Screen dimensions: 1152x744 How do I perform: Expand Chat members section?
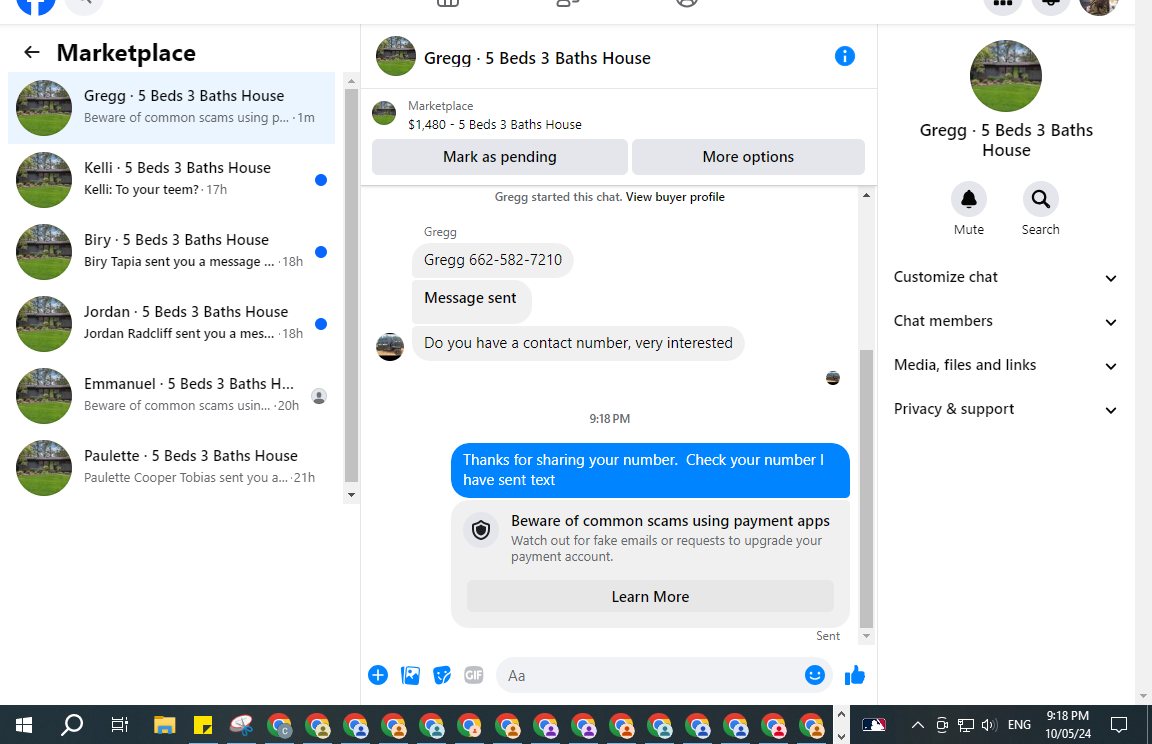[x=1005, y=322]
